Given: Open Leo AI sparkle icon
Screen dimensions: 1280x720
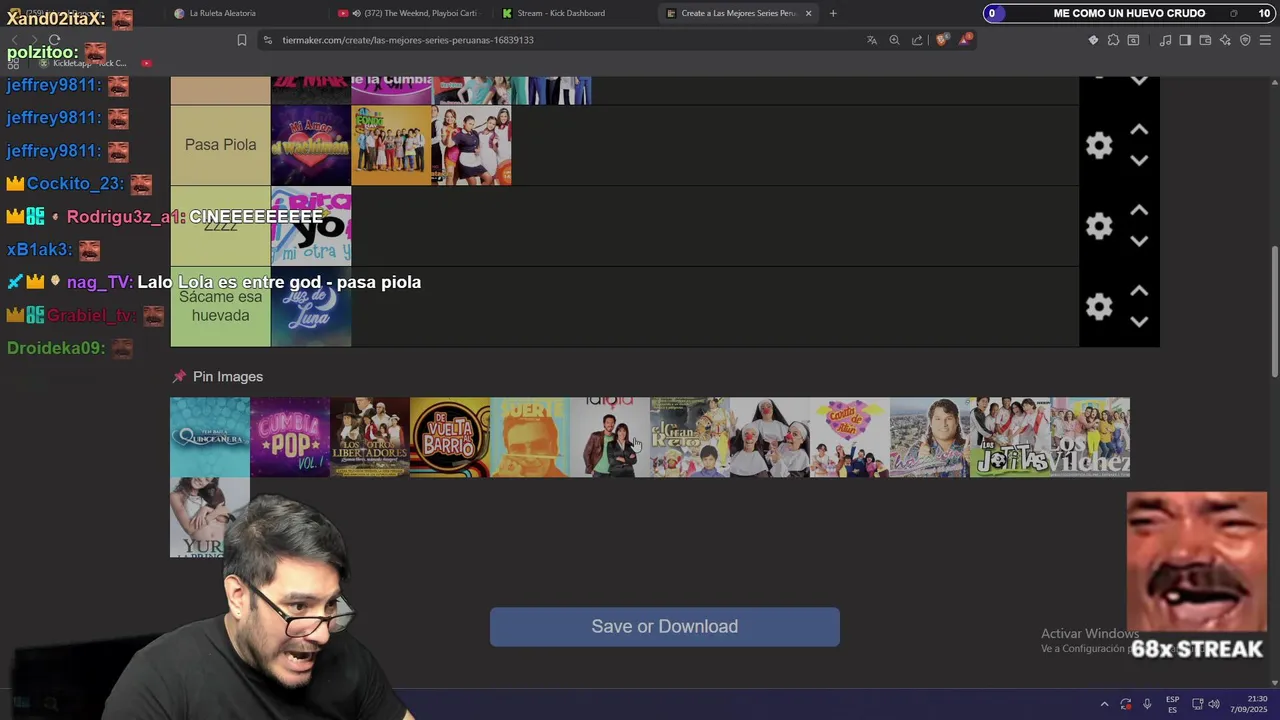Looking at the screenshot, I should (x=1225, y=40).
